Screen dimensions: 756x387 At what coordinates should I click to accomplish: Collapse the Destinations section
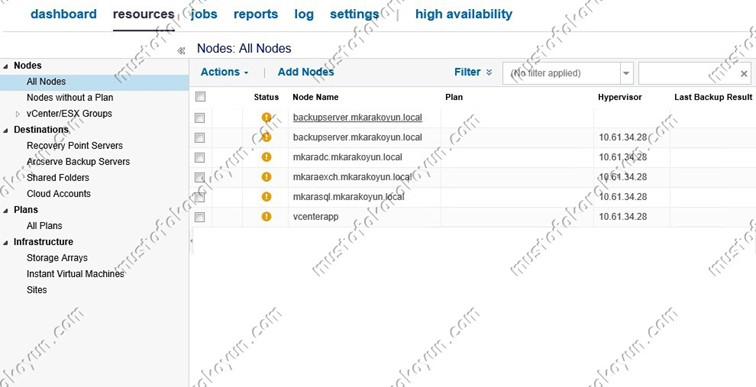(6, 130)
